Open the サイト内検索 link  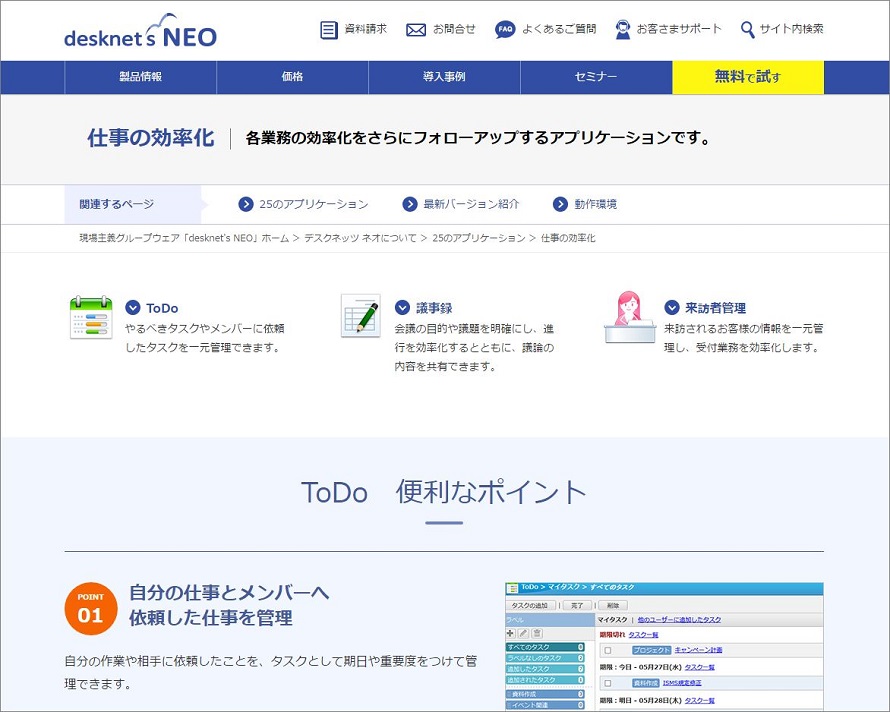(x=791, y=29)
